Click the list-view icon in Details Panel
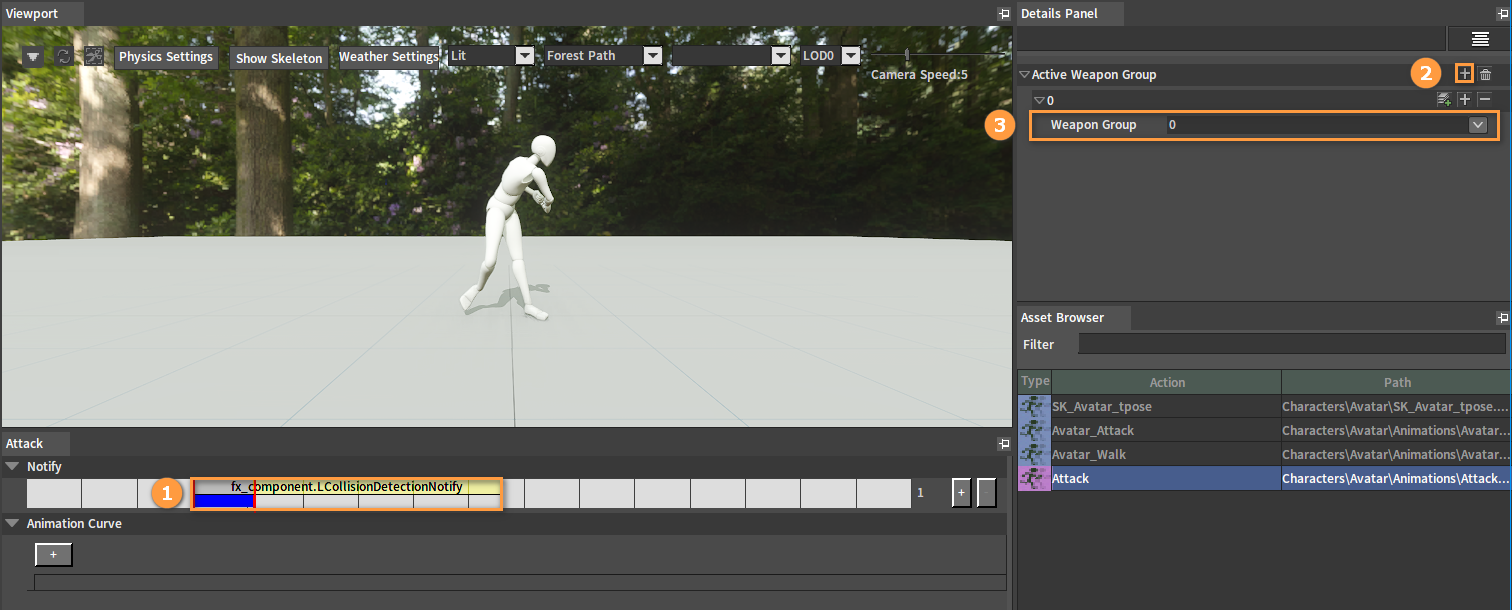Screen dimensions: 1512x610 pyautogui.click(x=1480, y=39)
